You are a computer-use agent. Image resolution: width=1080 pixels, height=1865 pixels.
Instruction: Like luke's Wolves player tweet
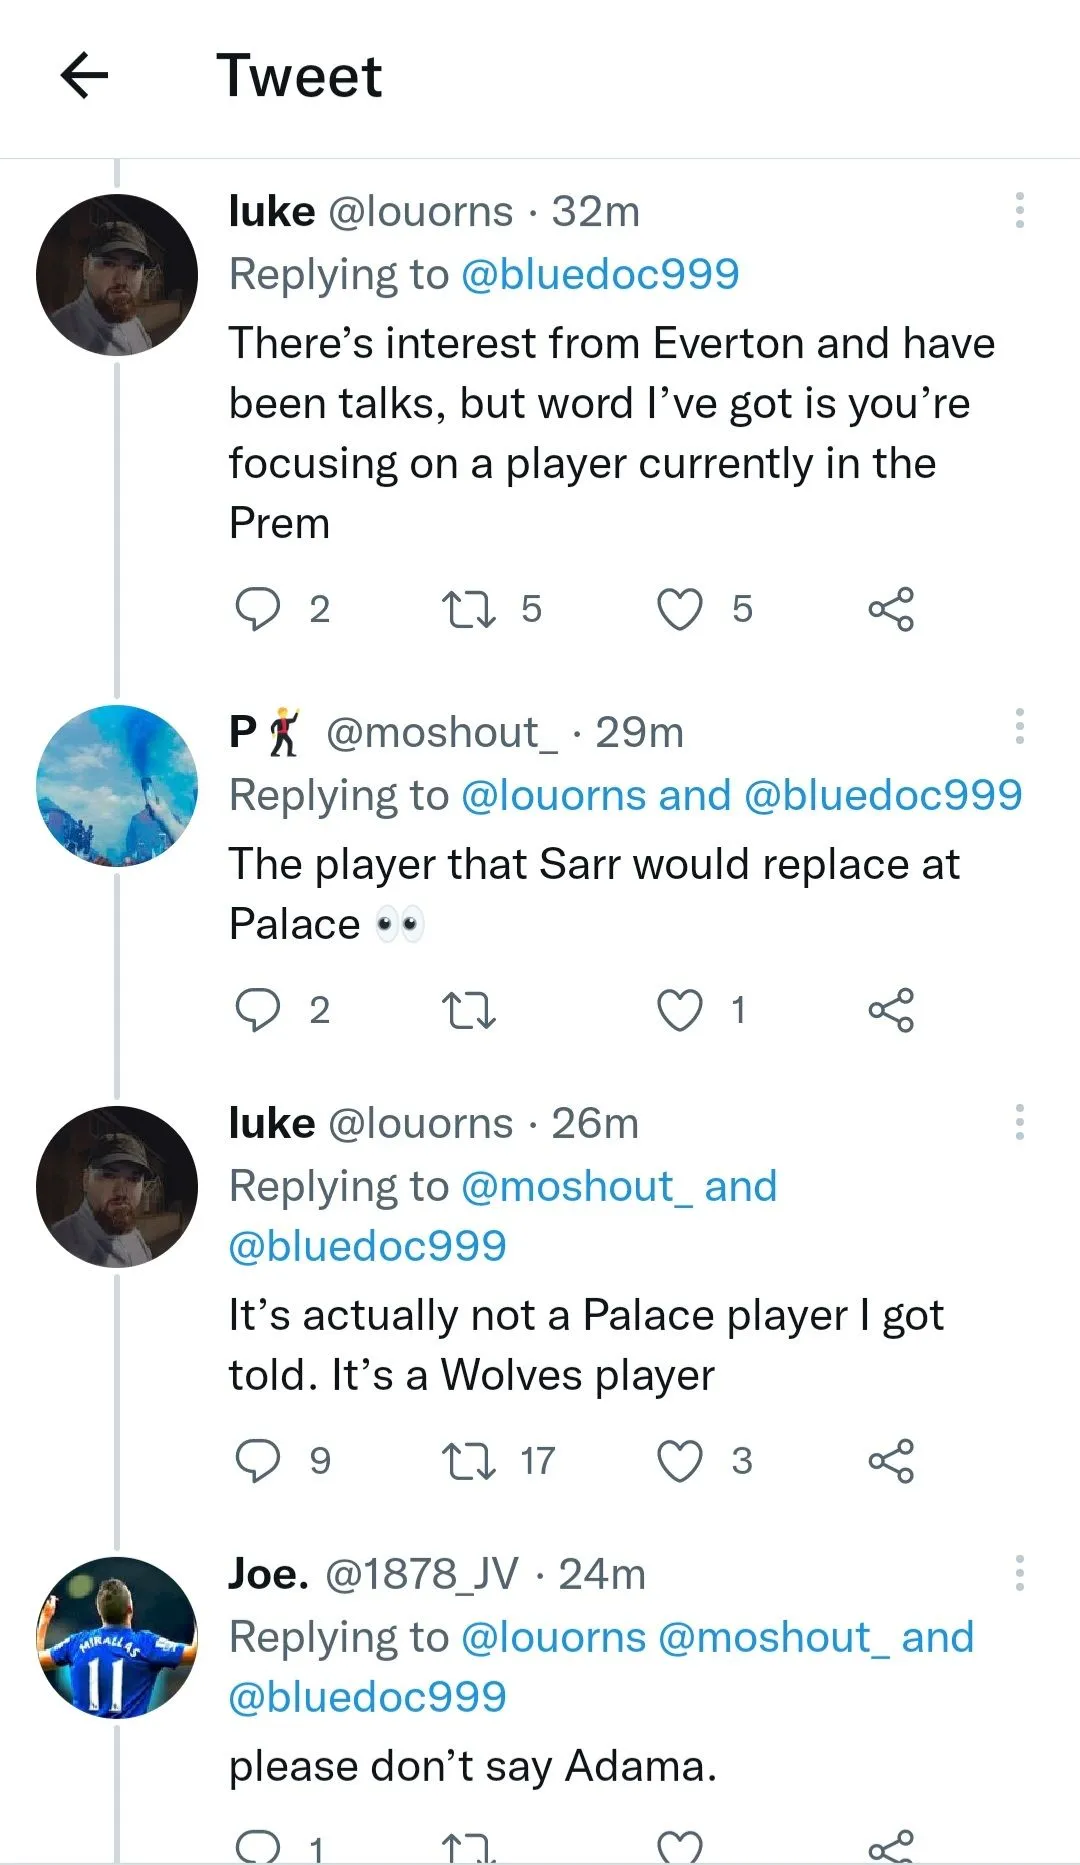coord(680,1461)
